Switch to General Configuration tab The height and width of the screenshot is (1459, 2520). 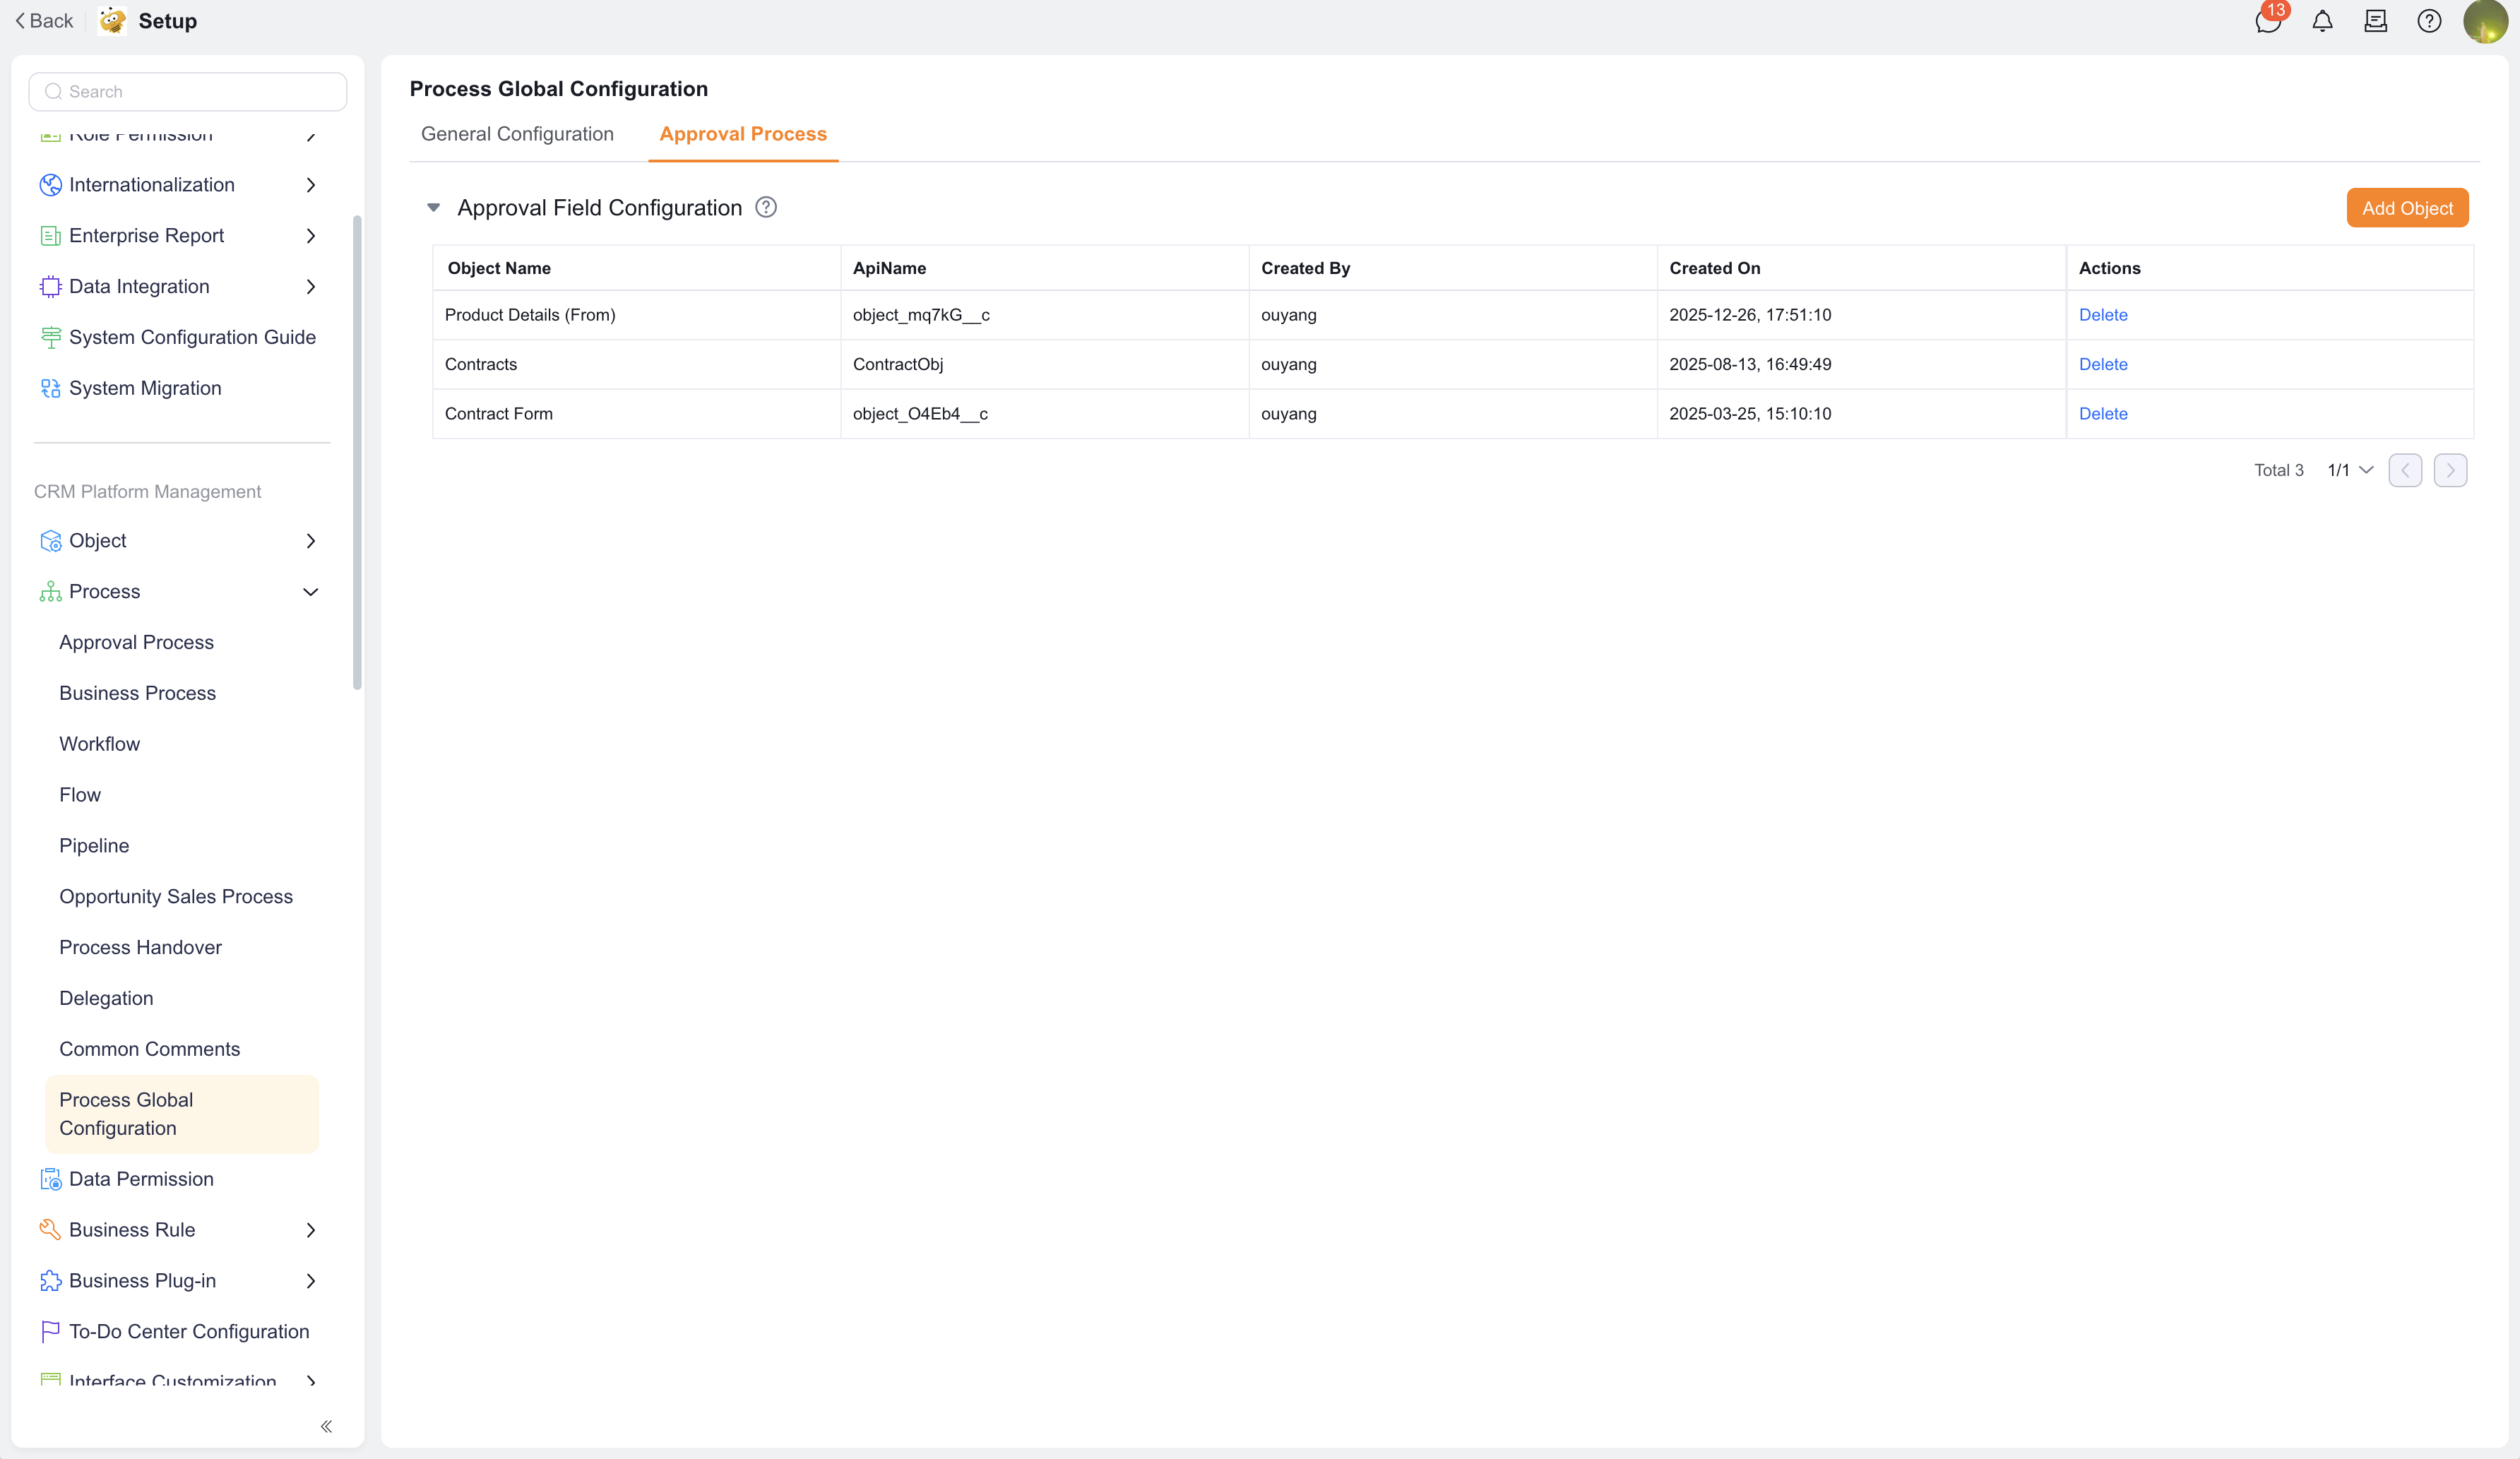pos(517,134)
